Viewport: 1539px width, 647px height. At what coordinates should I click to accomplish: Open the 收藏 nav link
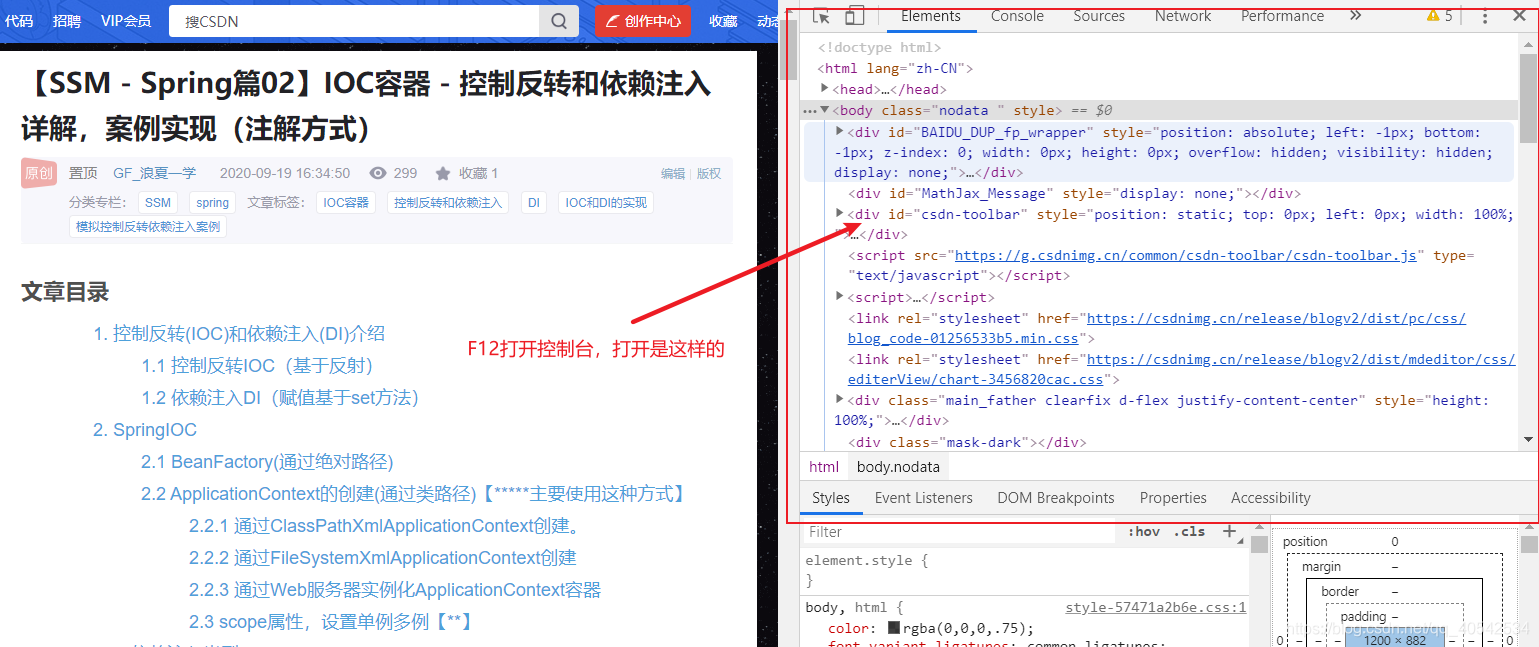coord(723,21)
